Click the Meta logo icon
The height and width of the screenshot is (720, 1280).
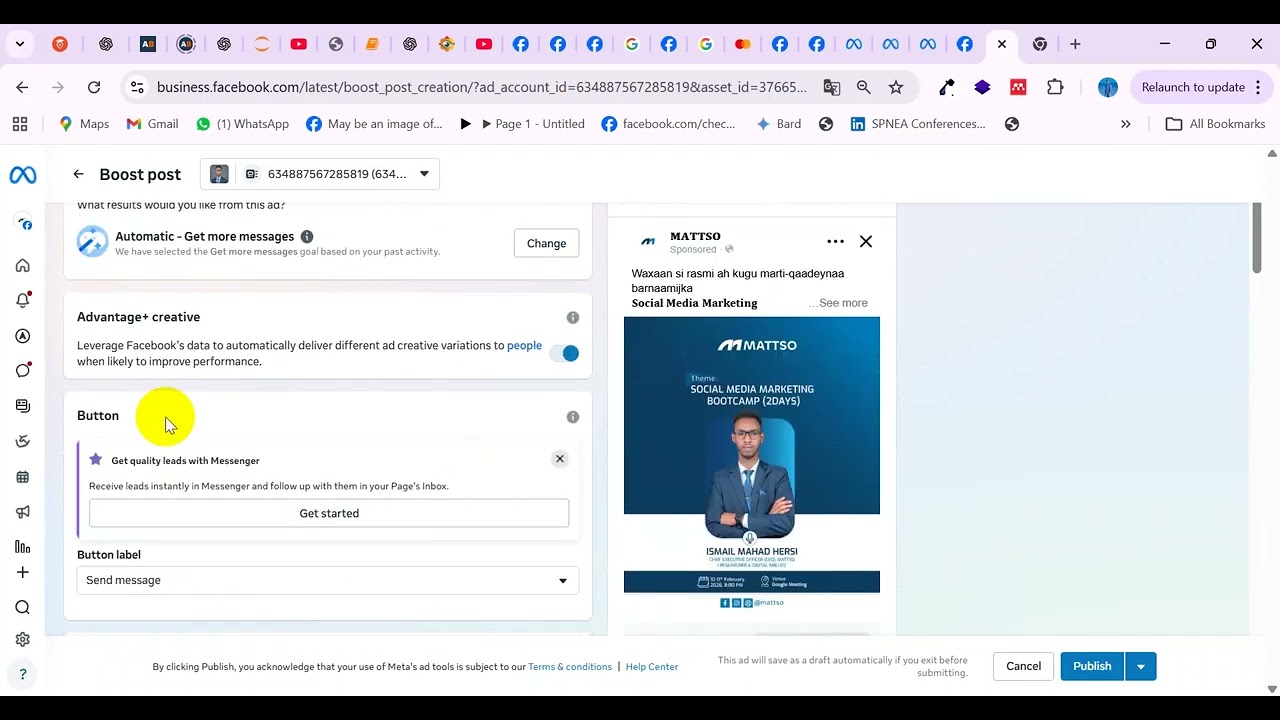pyautogui.click(x=23, y=175)
